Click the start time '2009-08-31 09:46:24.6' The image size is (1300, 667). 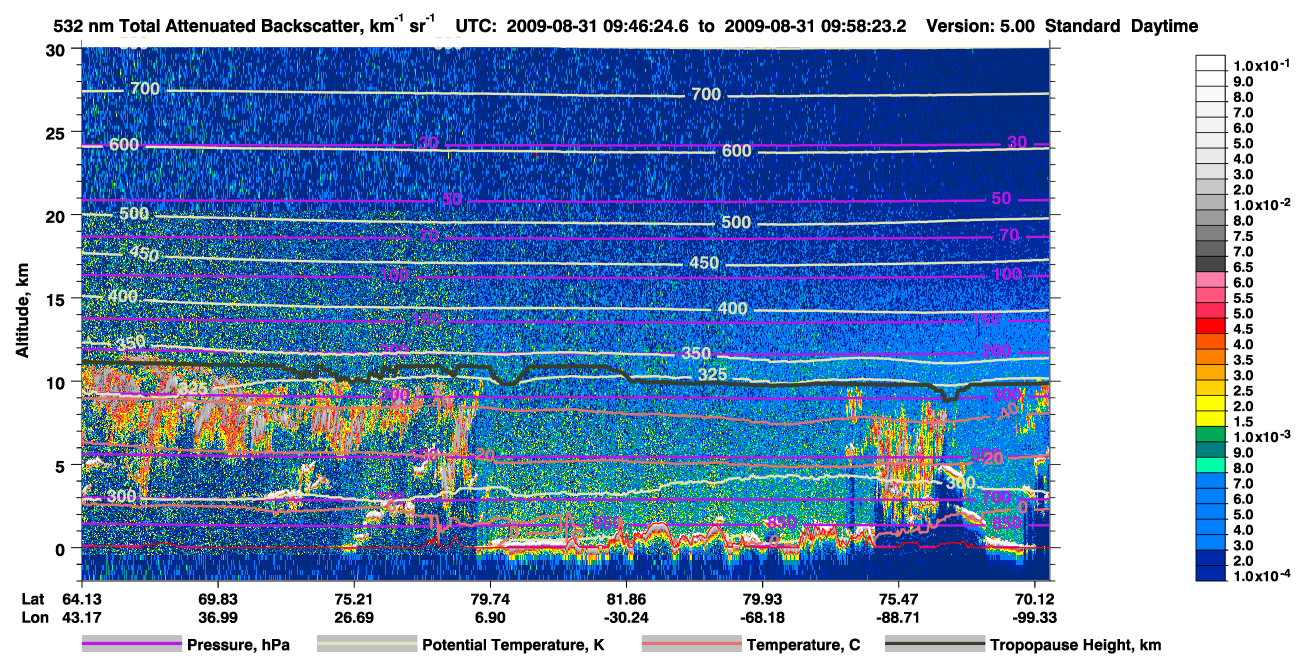pos(596,26)
